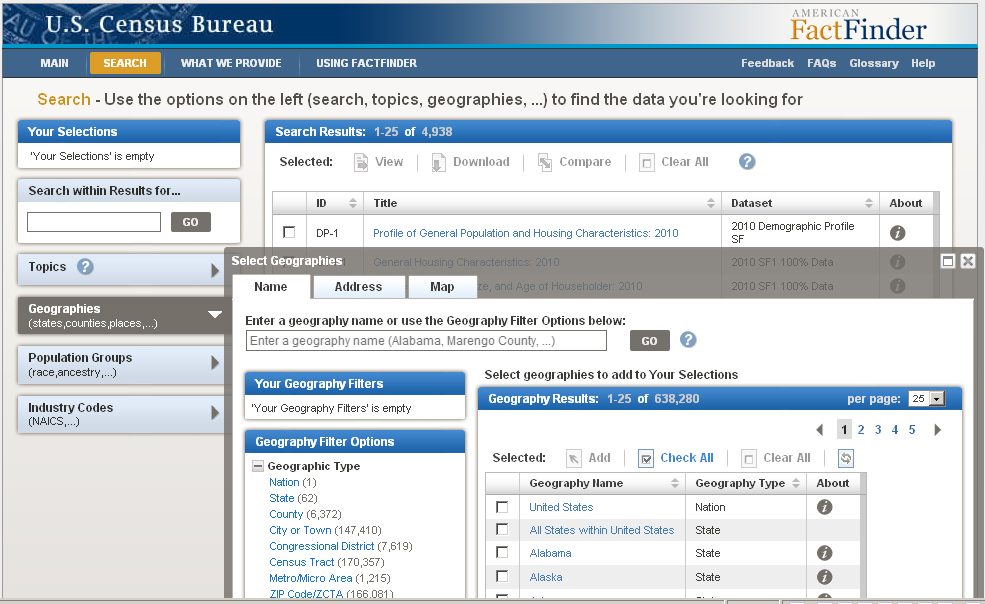Filter by County geographic type
This screenshot has height=604, width=985.
(x=286, y=514)
